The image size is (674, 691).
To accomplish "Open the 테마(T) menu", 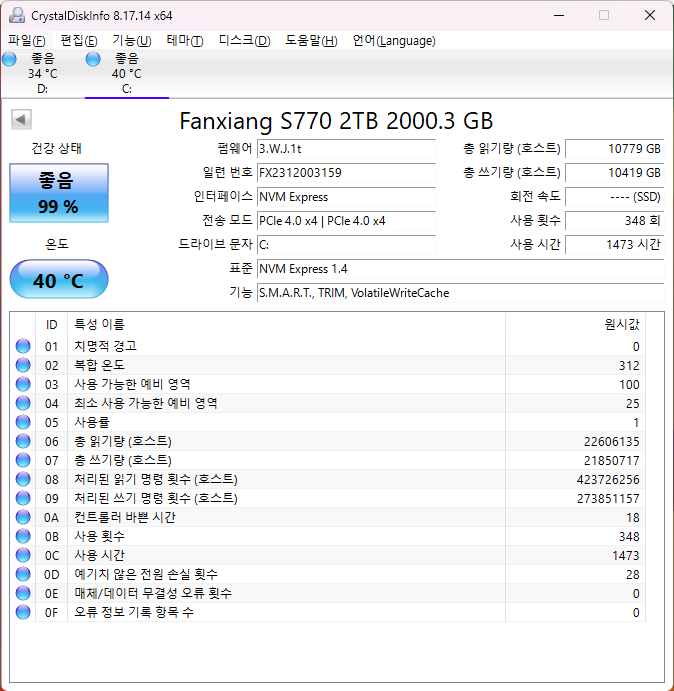I will 185,41.
